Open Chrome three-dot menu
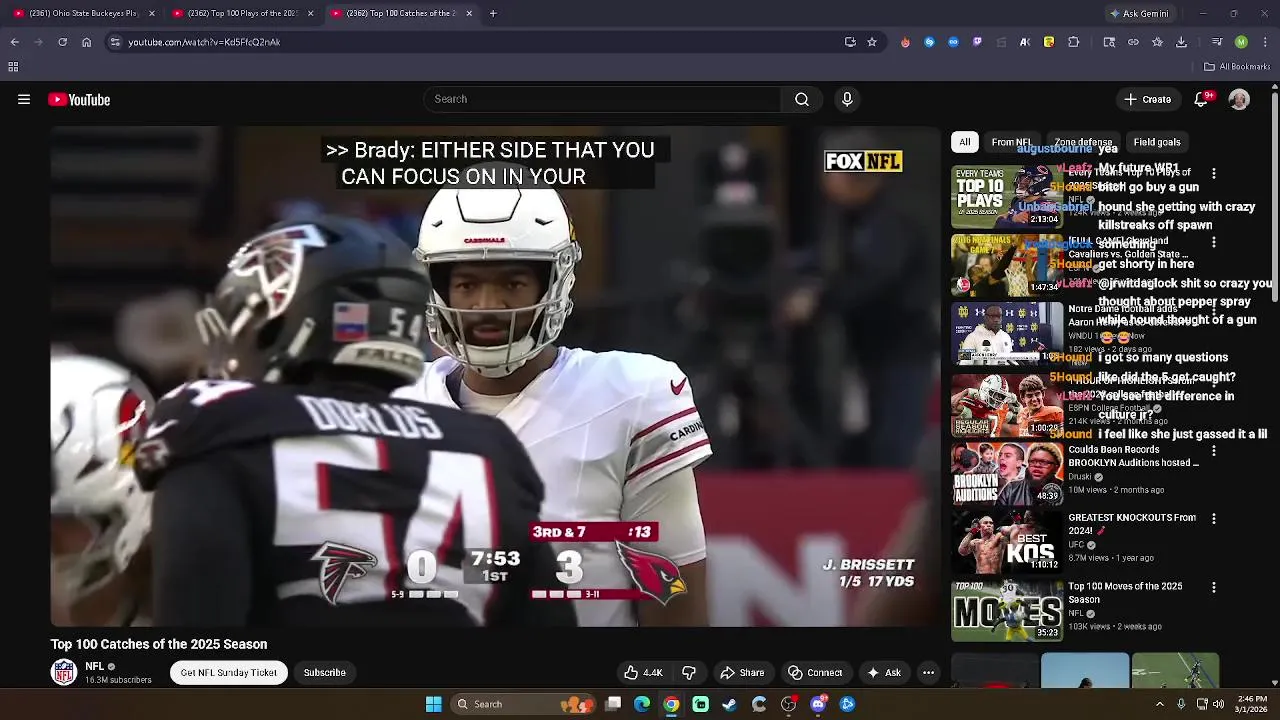The image size is (1280, 720). (1264, 42)
